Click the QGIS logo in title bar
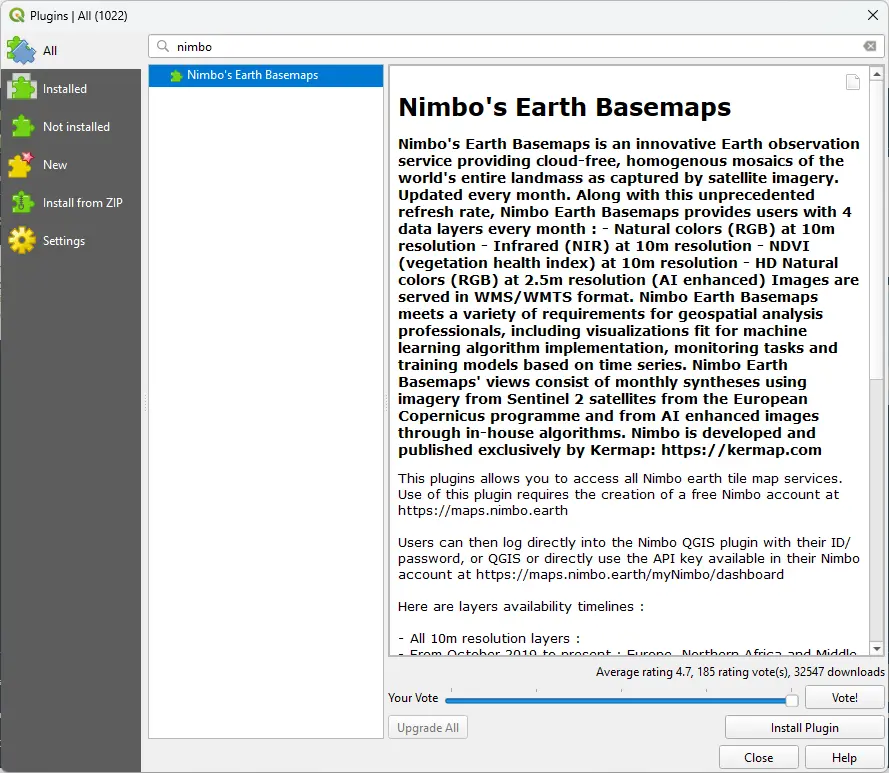The height and width of the screenshot is (773, 889). (x=17, y=15)
